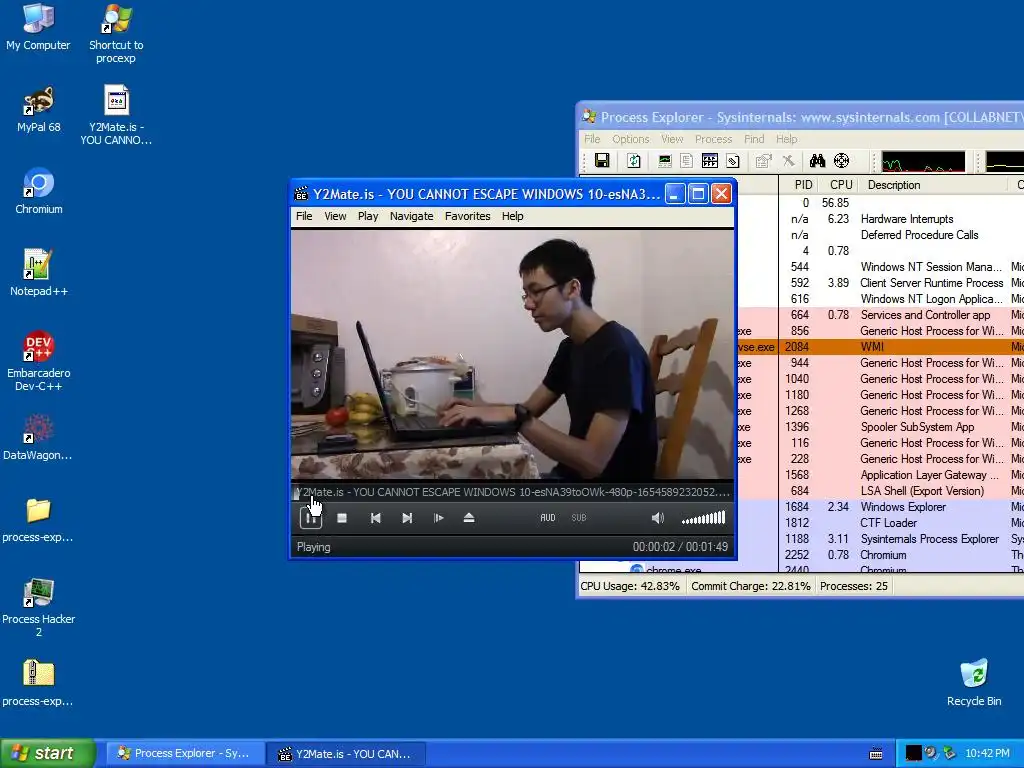This screenshot has height=768, width=1024.
Task: Click the Refresh icon in Process Explorer toolbar
Action: [633, 161]
